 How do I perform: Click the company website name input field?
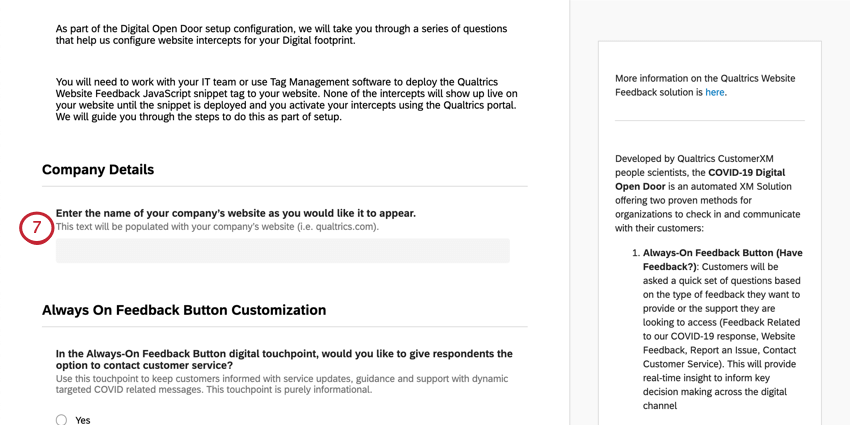(282, 250)
